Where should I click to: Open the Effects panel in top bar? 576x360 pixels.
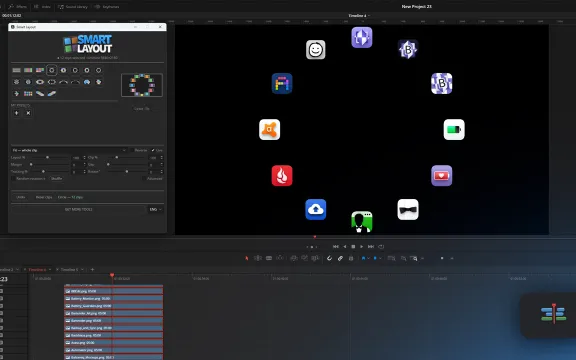(x=17, y=7)
